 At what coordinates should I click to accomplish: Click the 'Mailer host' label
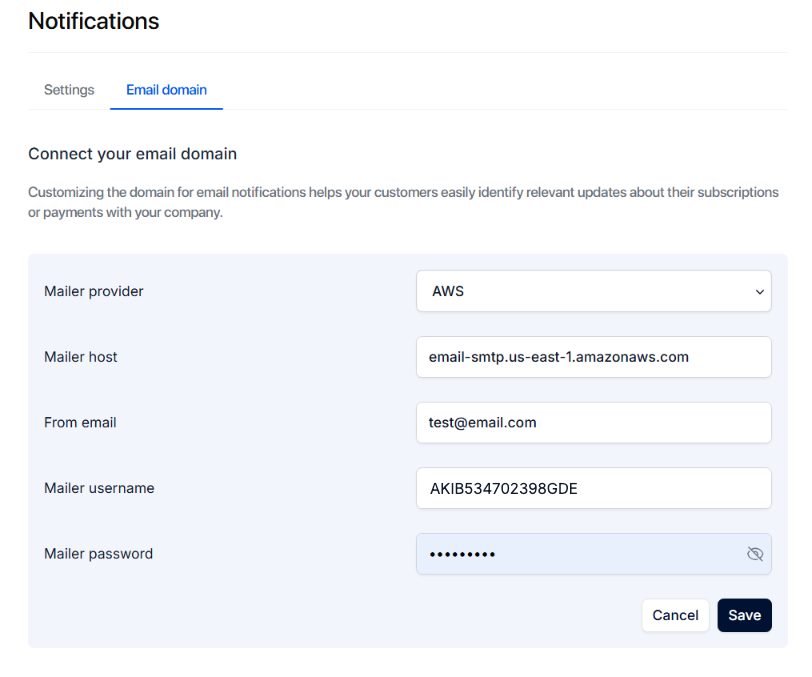click(x=81, y=357)
